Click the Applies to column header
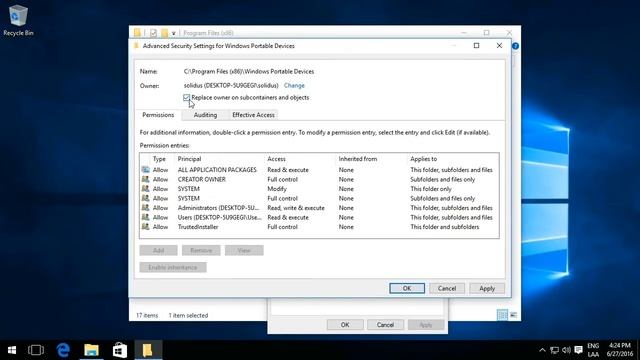640x360 pixels. pyautogui.click(x=424, y=159)
